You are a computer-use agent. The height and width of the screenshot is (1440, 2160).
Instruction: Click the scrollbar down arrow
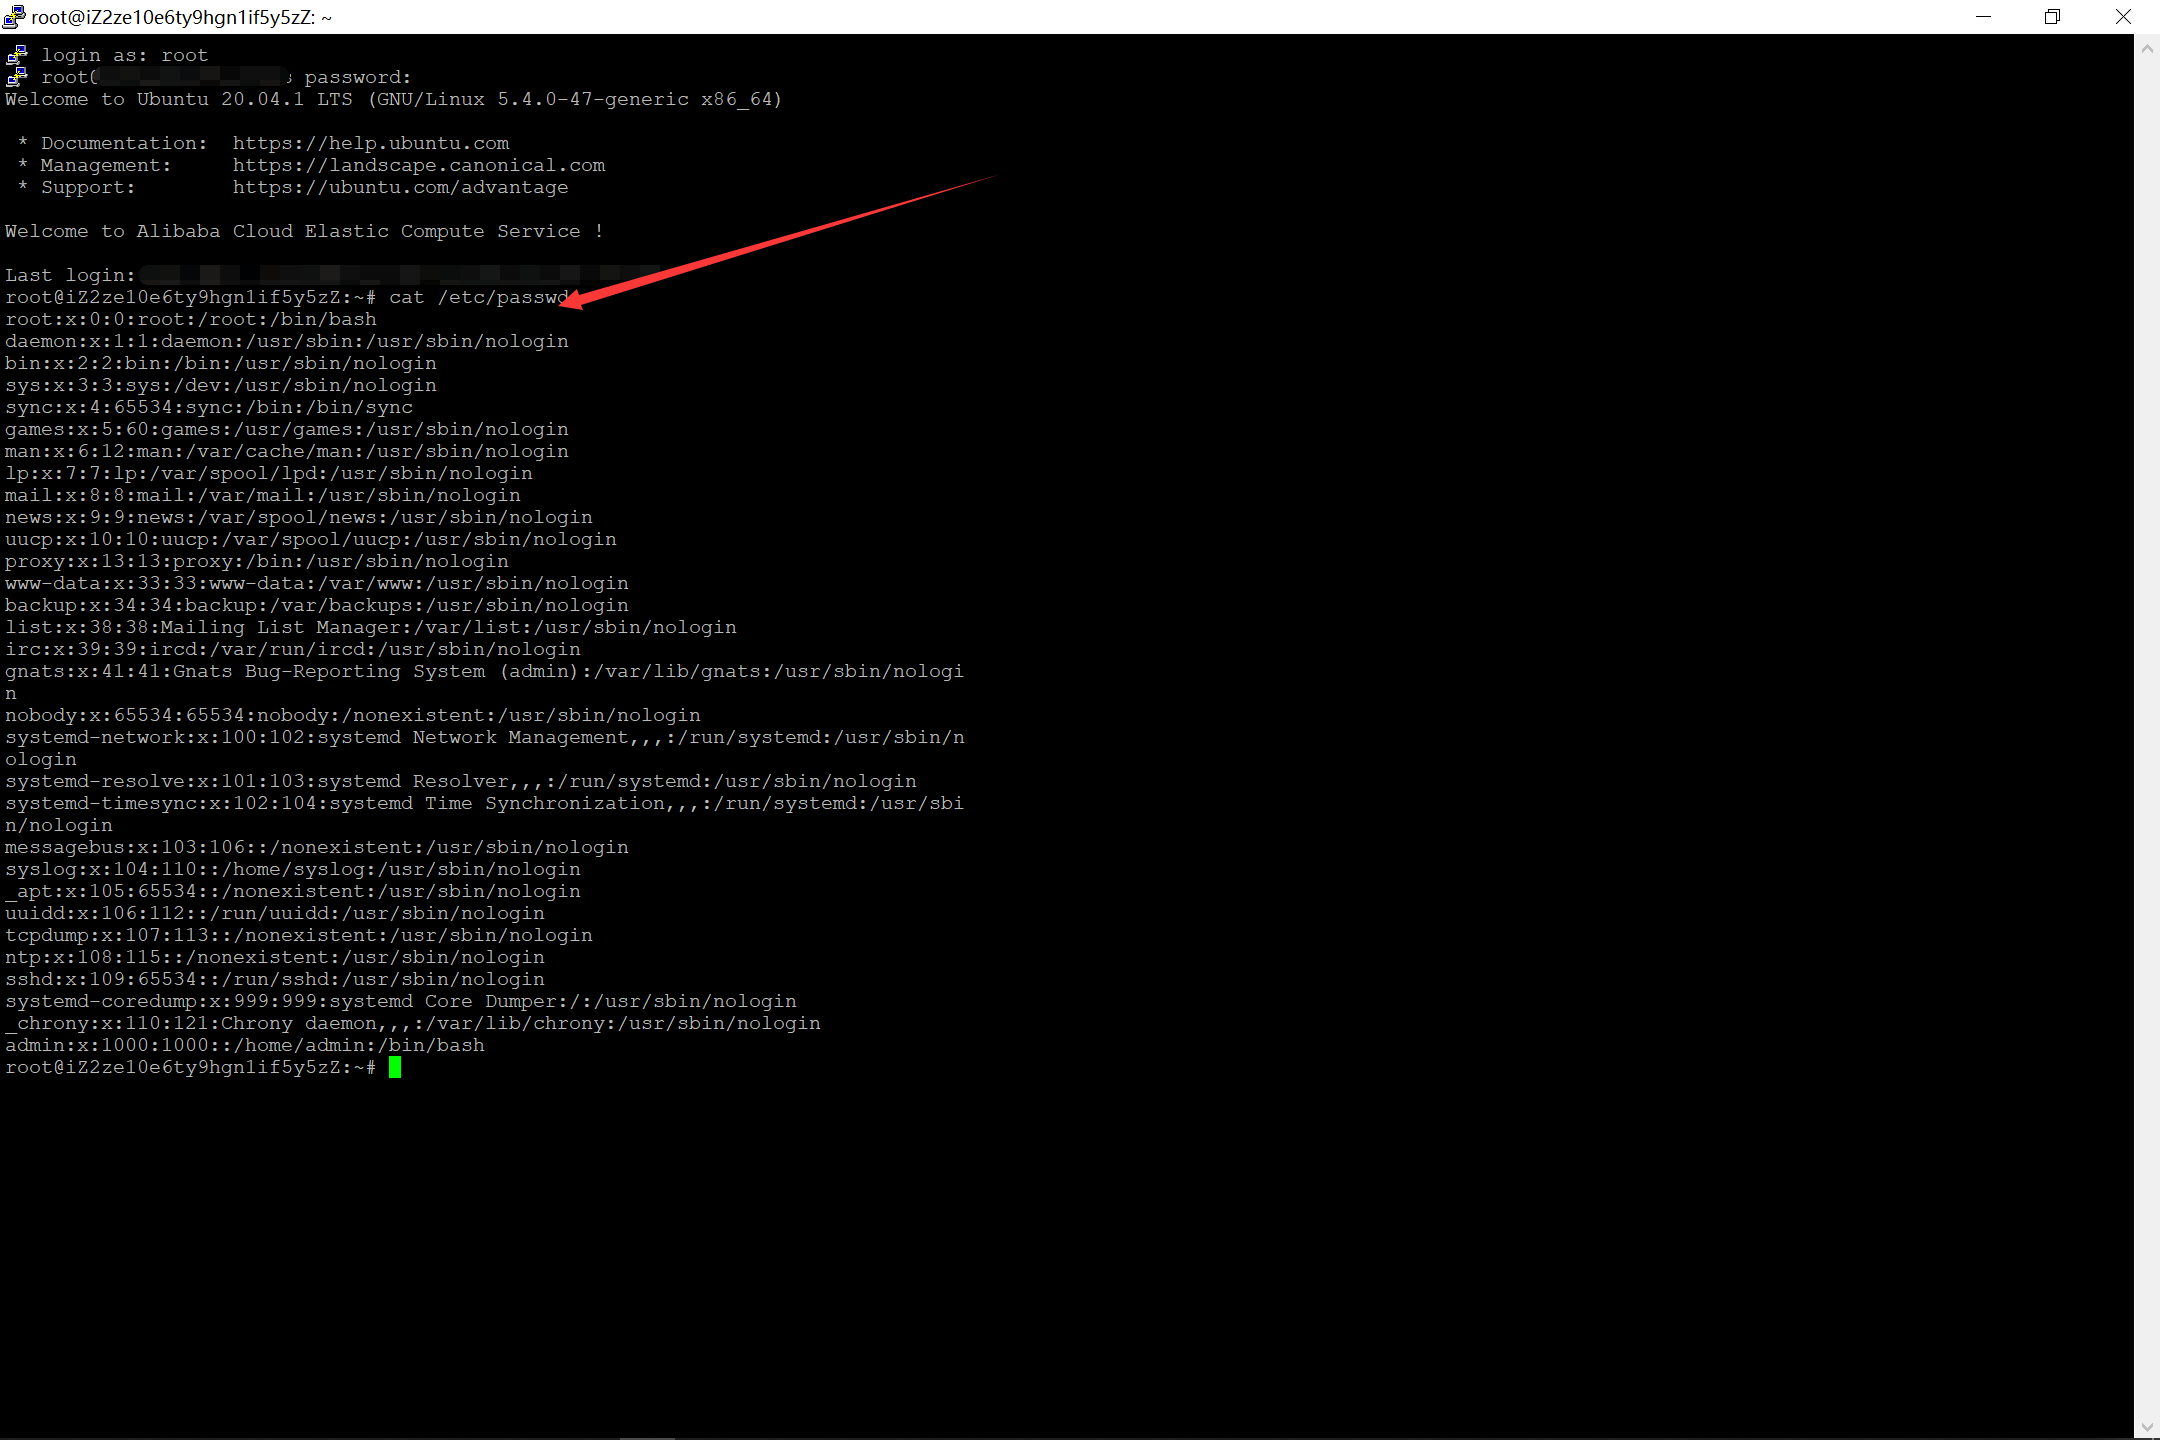pos(2147,1427)
